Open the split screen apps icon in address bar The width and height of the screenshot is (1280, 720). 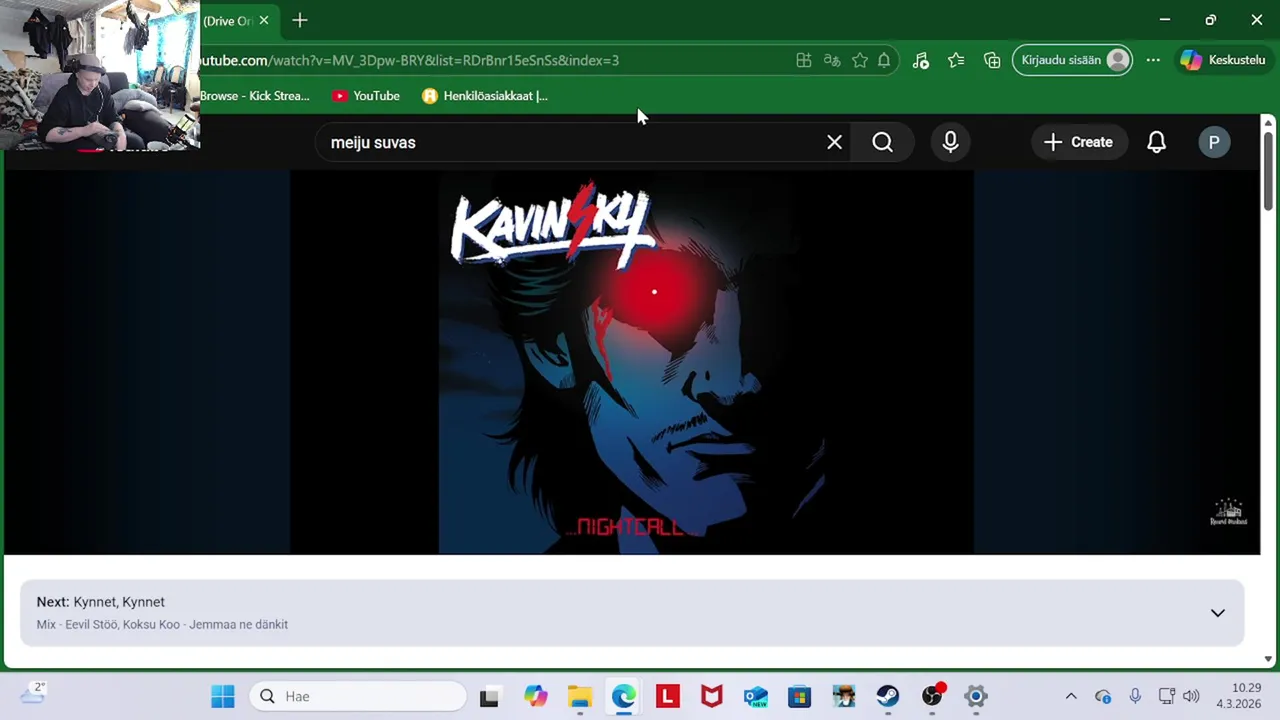[804, 60]
